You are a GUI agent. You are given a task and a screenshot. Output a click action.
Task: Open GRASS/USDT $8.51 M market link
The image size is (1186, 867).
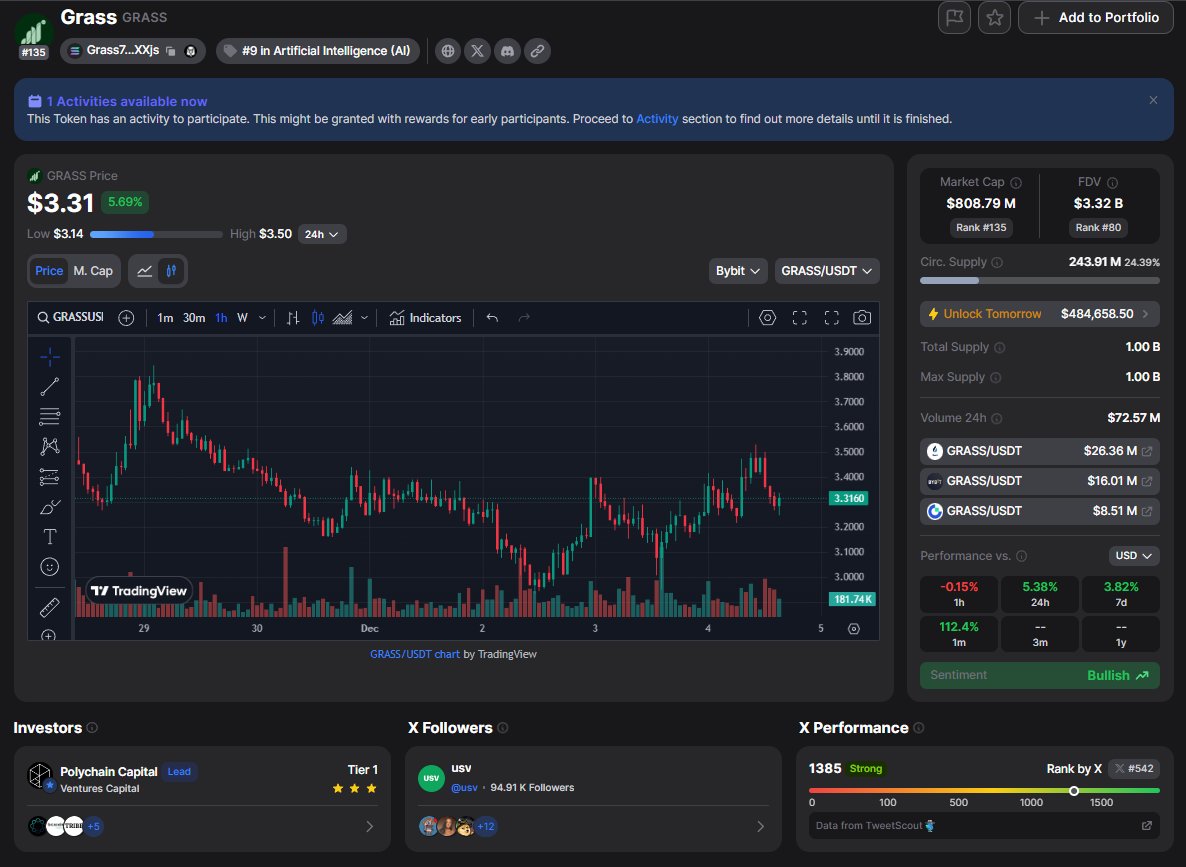pyautogui.click(x=1039, y=511)
